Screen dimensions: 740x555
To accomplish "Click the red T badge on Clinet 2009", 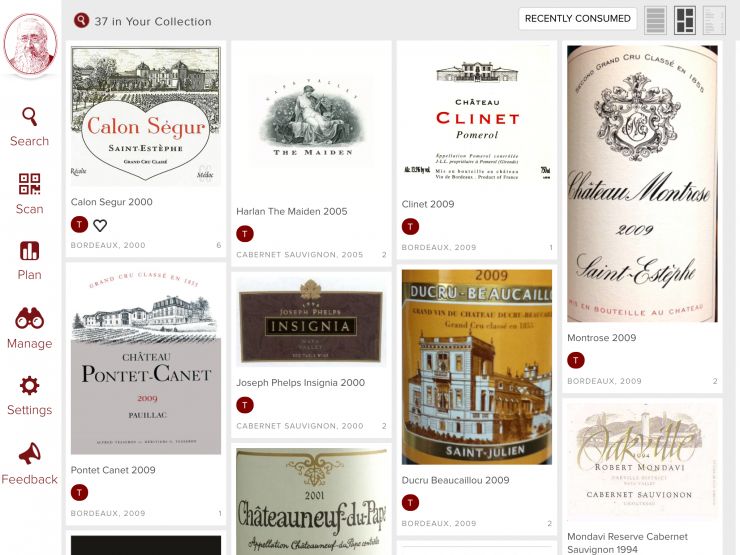I will (x=410, y=227).
